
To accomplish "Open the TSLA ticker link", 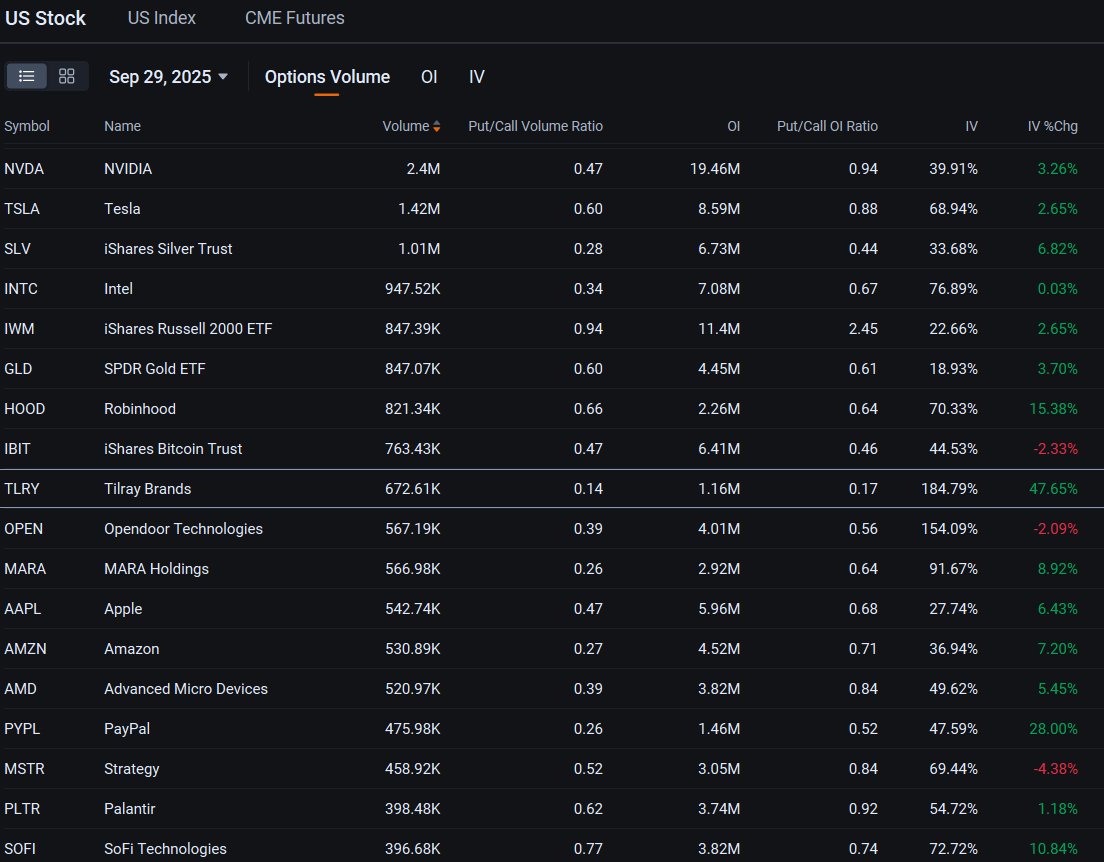I will [22, 209].
